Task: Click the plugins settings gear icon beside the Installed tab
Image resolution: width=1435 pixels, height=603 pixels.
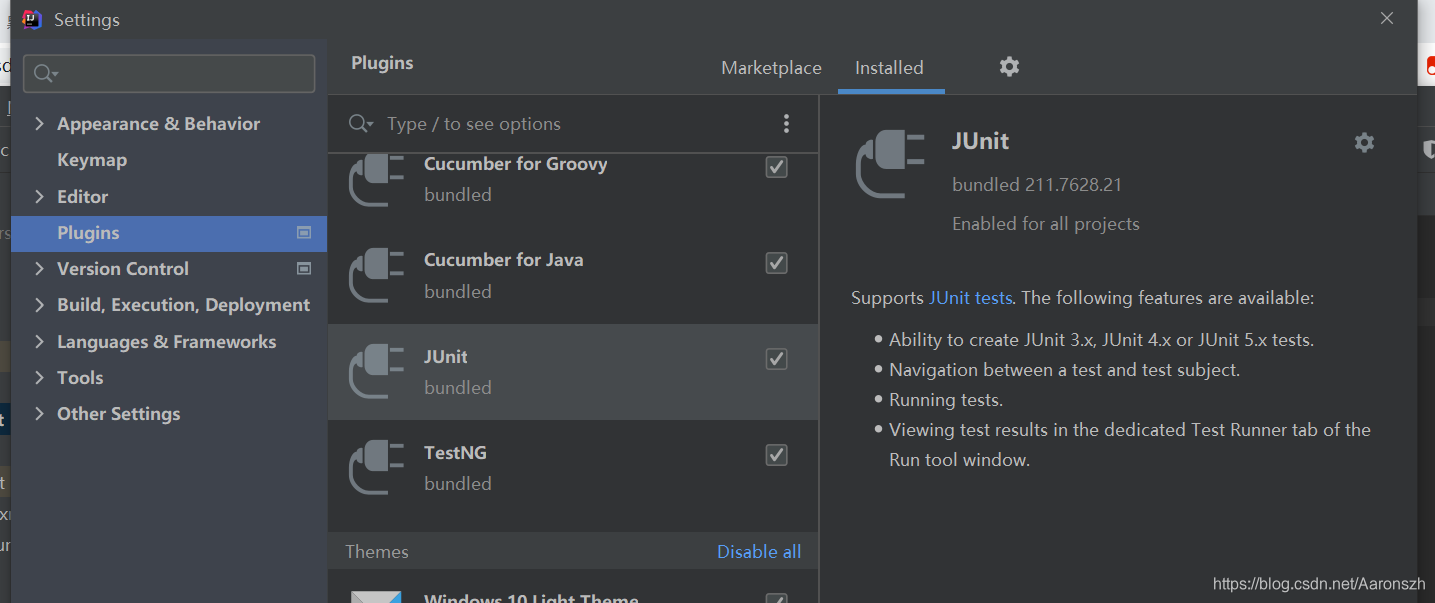Action: click(x=1009, y=67)
